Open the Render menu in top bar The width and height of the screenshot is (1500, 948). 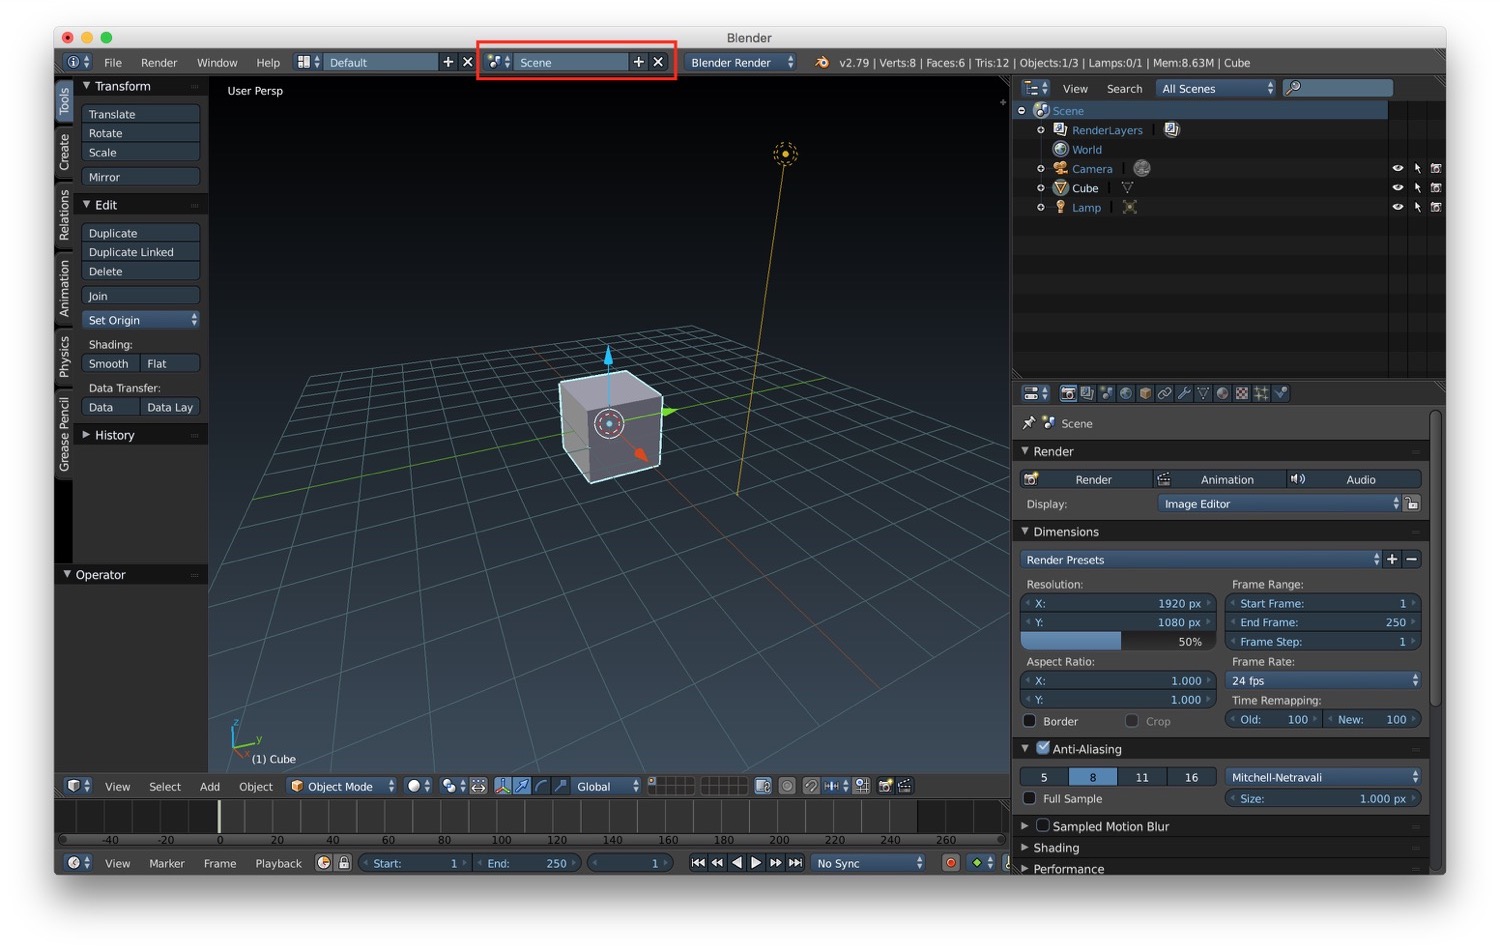pos(159,62)
